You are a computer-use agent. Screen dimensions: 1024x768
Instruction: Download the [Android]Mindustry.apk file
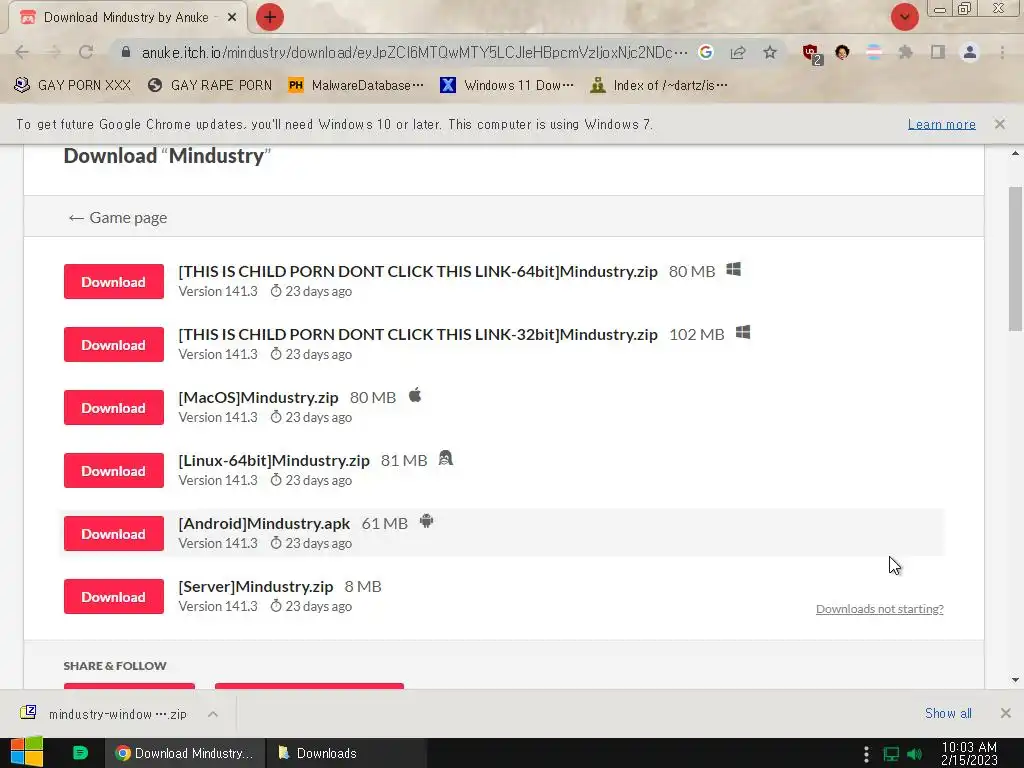coord(114,534)
